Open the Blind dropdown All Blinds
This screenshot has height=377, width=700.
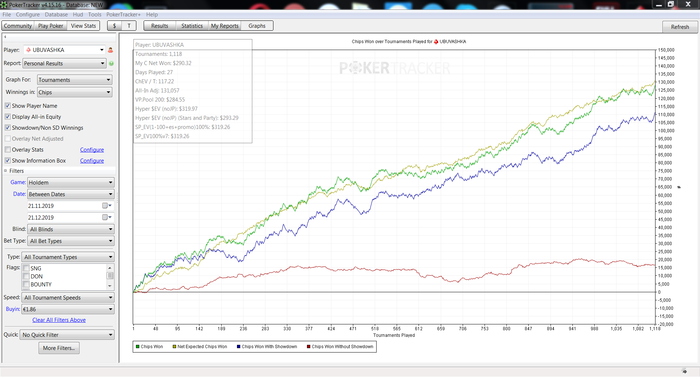click(71, 229)
